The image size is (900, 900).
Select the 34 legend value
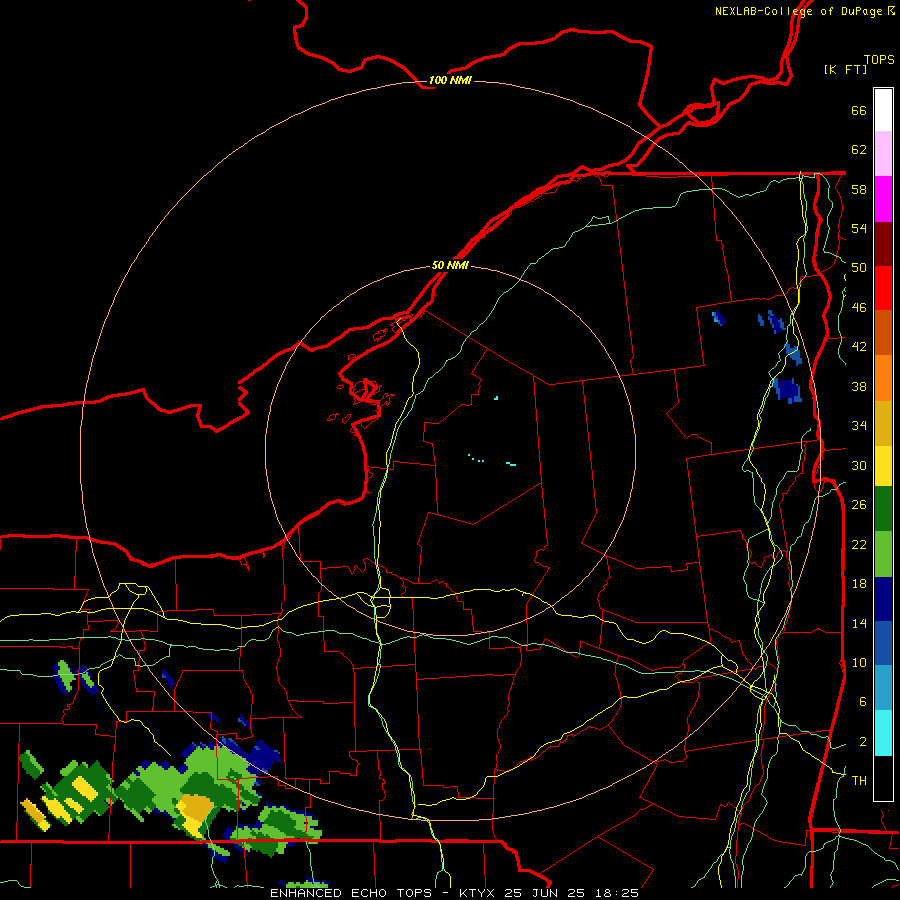859,426
